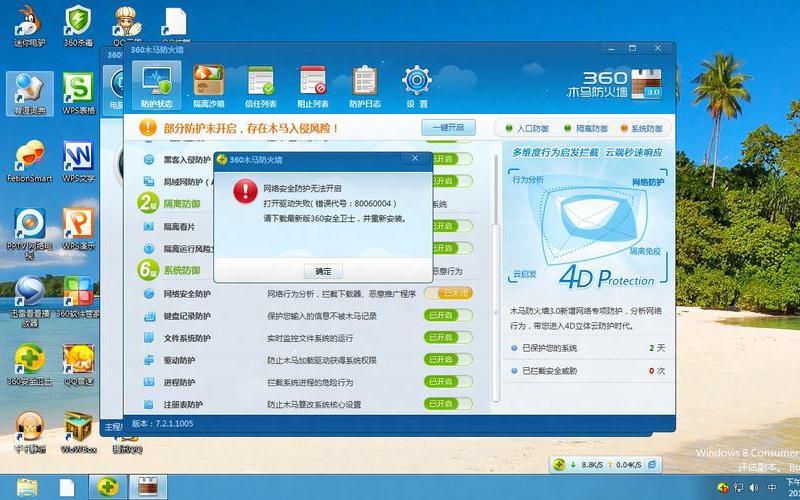Select the FetionSmart desktop icon
Image resolution: width=800 pixels, height=500 pixels.
point(30,161)
